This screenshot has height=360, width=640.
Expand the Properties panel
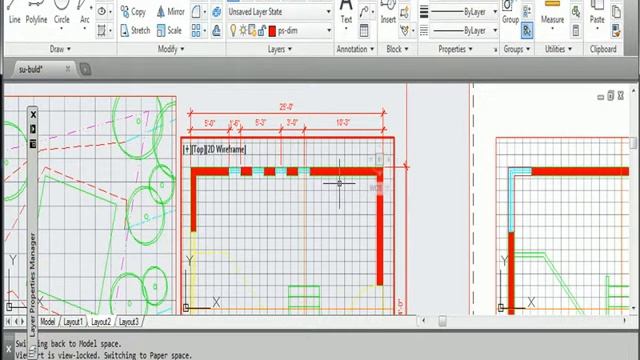[455, 49]
